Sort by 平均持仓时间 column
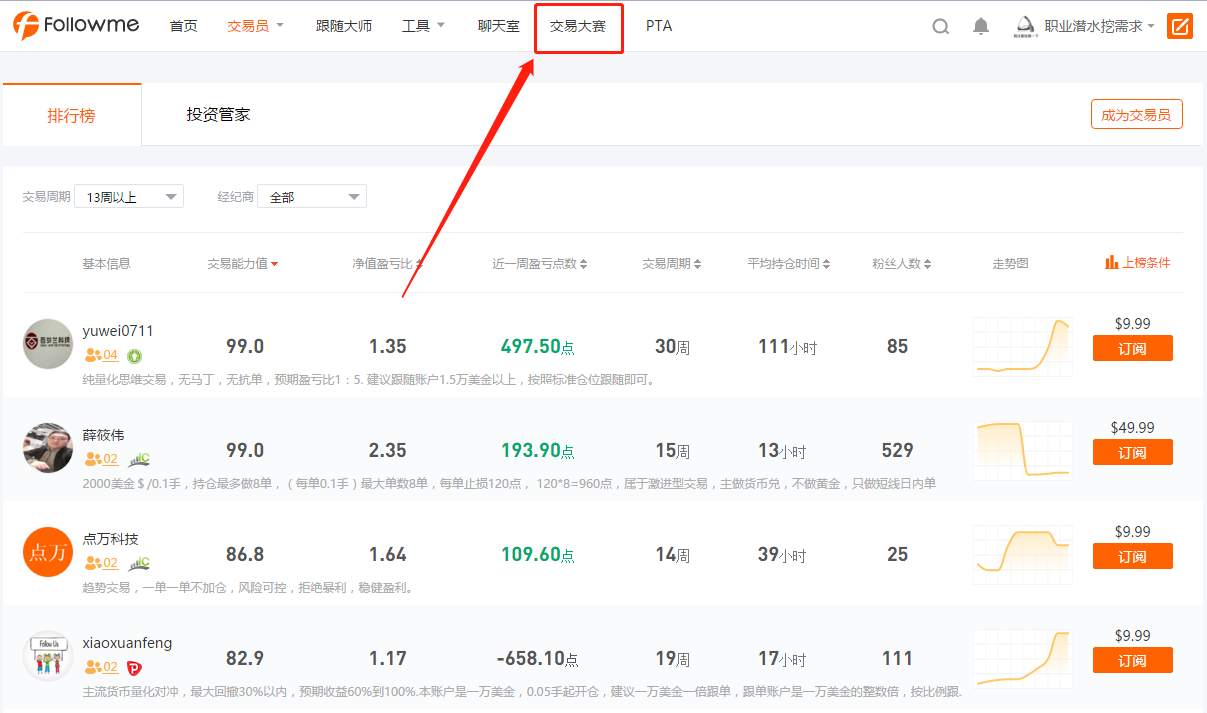This screenshot has height=713, width=1207. 790,264
